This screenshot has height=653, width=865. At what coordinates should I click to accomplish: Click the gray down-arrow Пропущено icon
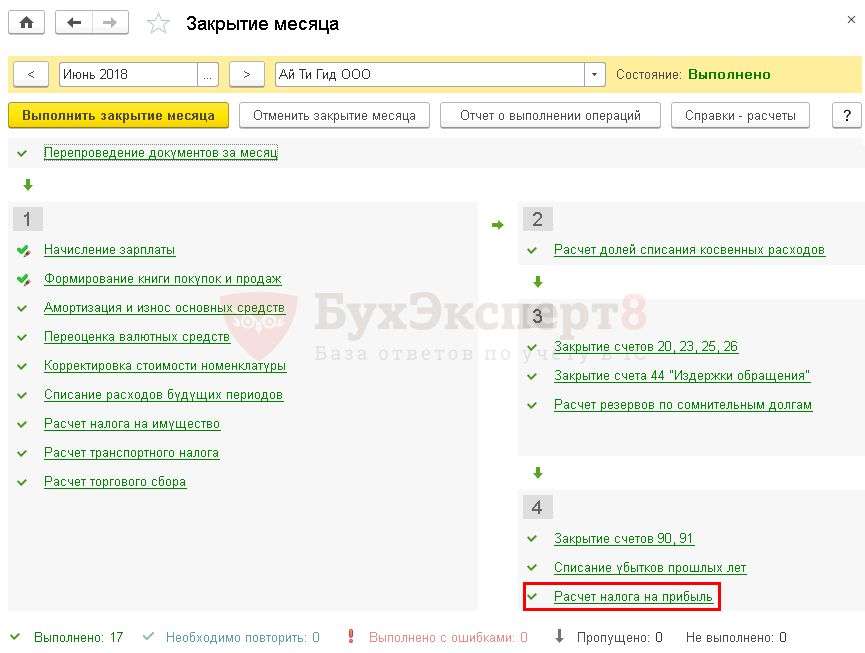559,636
